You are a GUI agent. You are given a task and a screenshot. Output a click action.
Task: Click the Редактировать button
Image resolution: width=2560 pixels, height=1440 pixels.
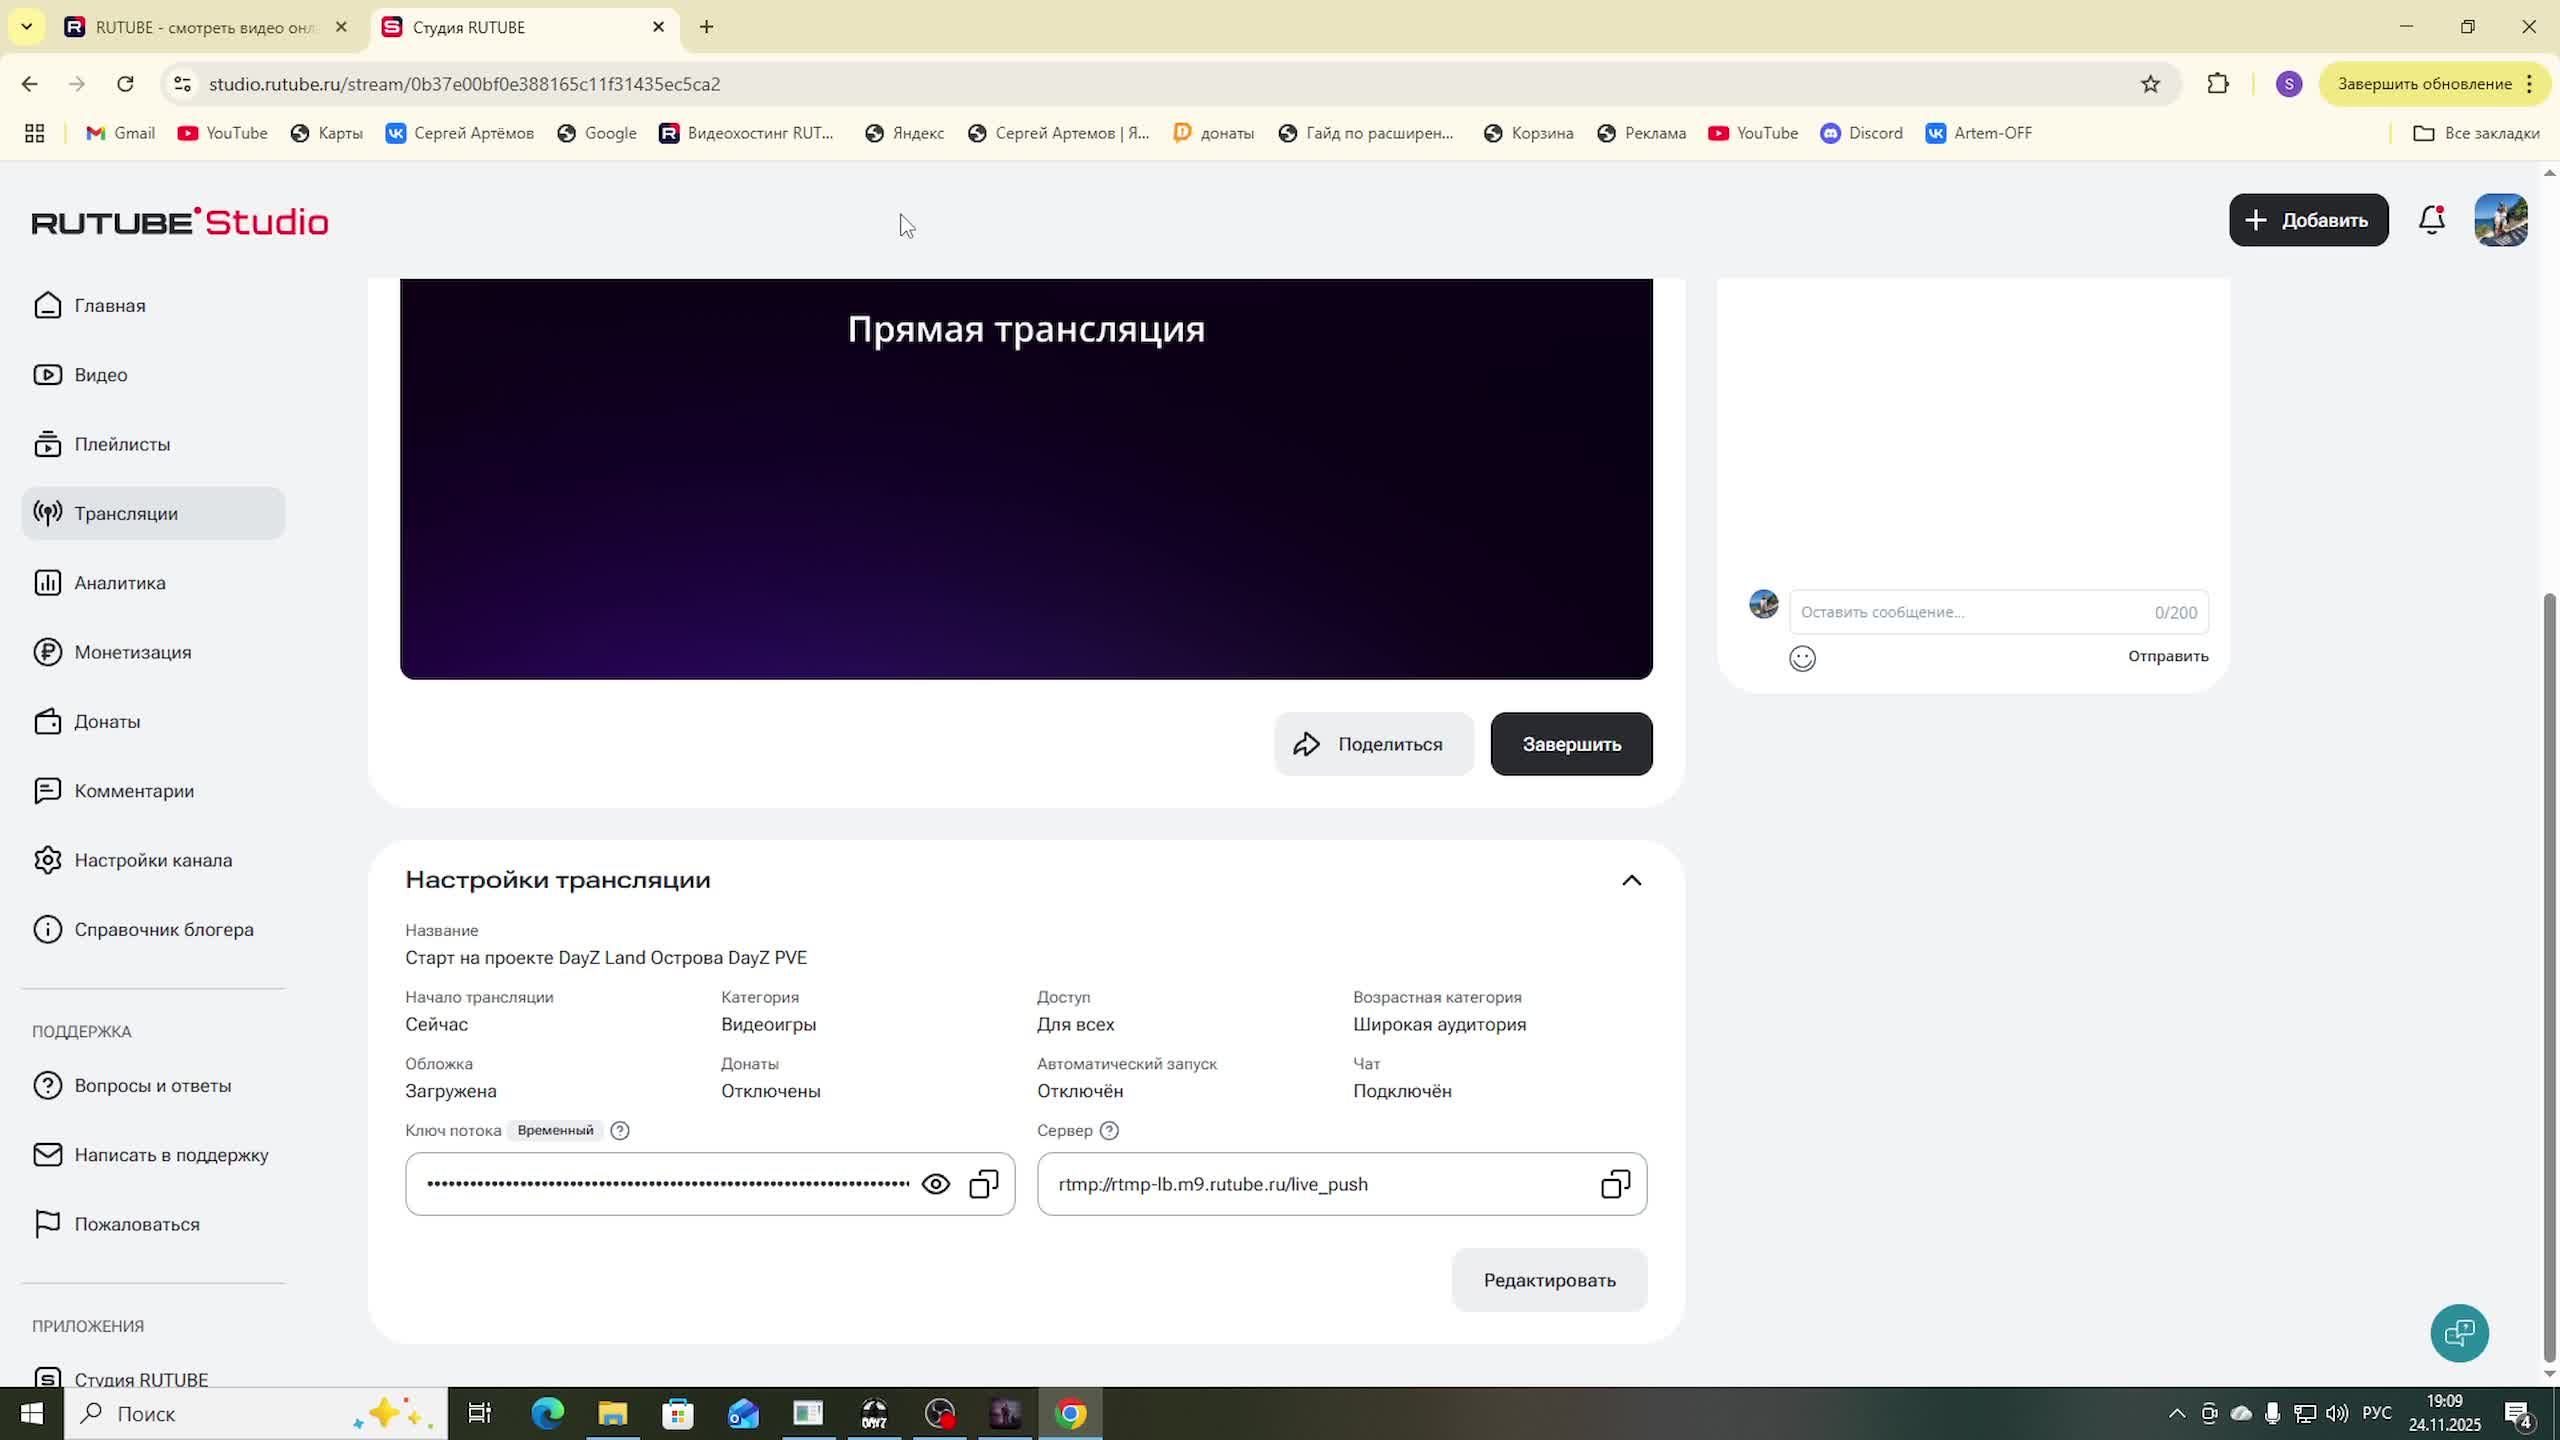point(1548,1280)
